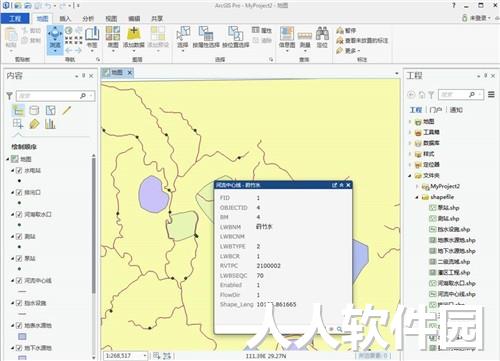The width and height of the screenshot is (500, 361).
Task: Toggle the 测站 layer checkbox
Action: (19, 236)
